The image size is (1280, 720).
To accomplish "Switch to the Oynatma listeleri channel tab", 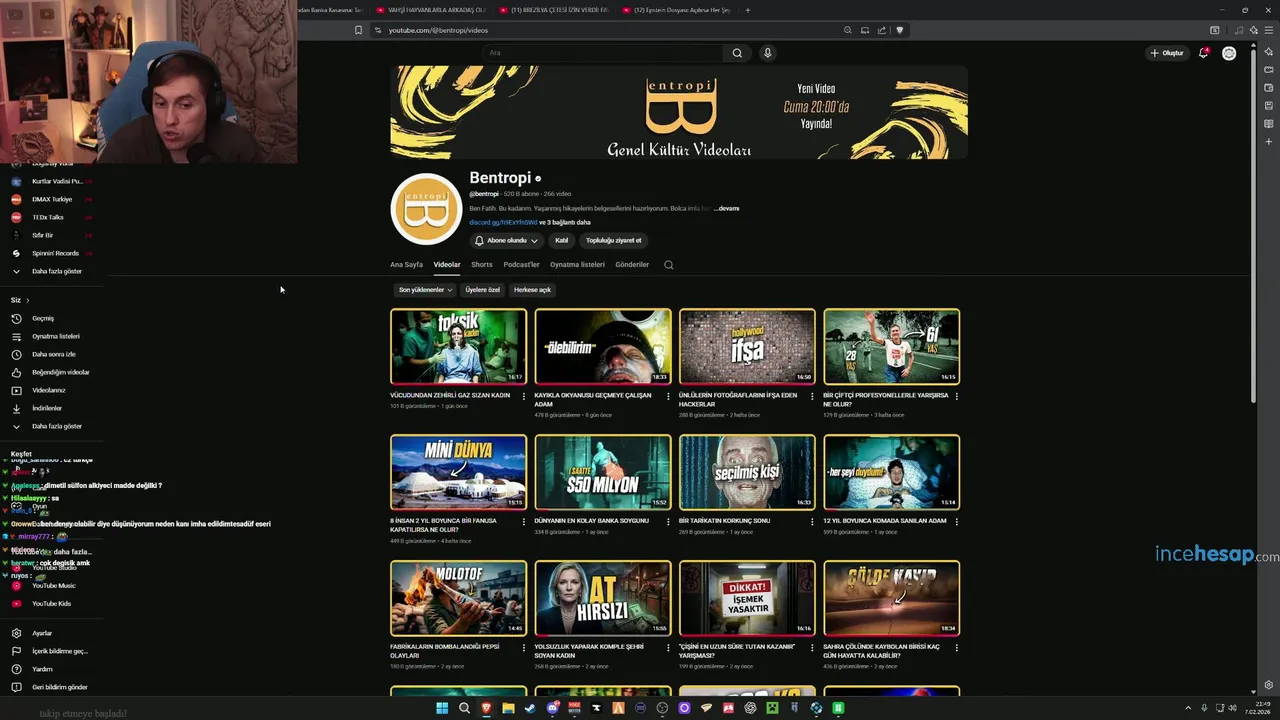I will coord(577,265).
